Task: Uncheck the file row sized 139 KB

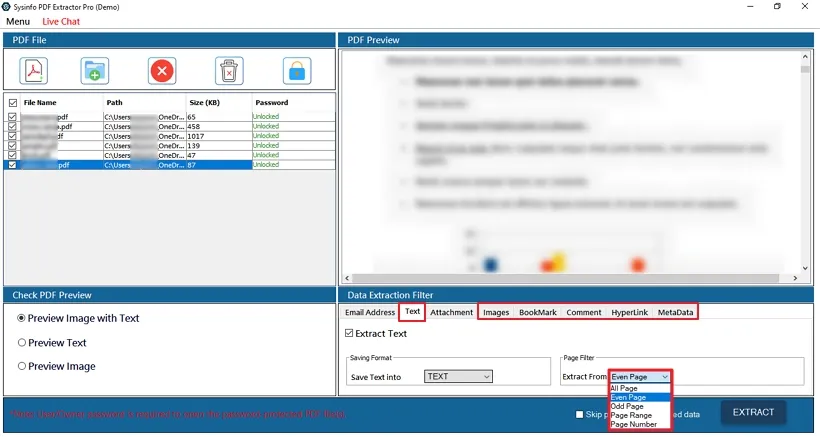Action: point(13,145)
